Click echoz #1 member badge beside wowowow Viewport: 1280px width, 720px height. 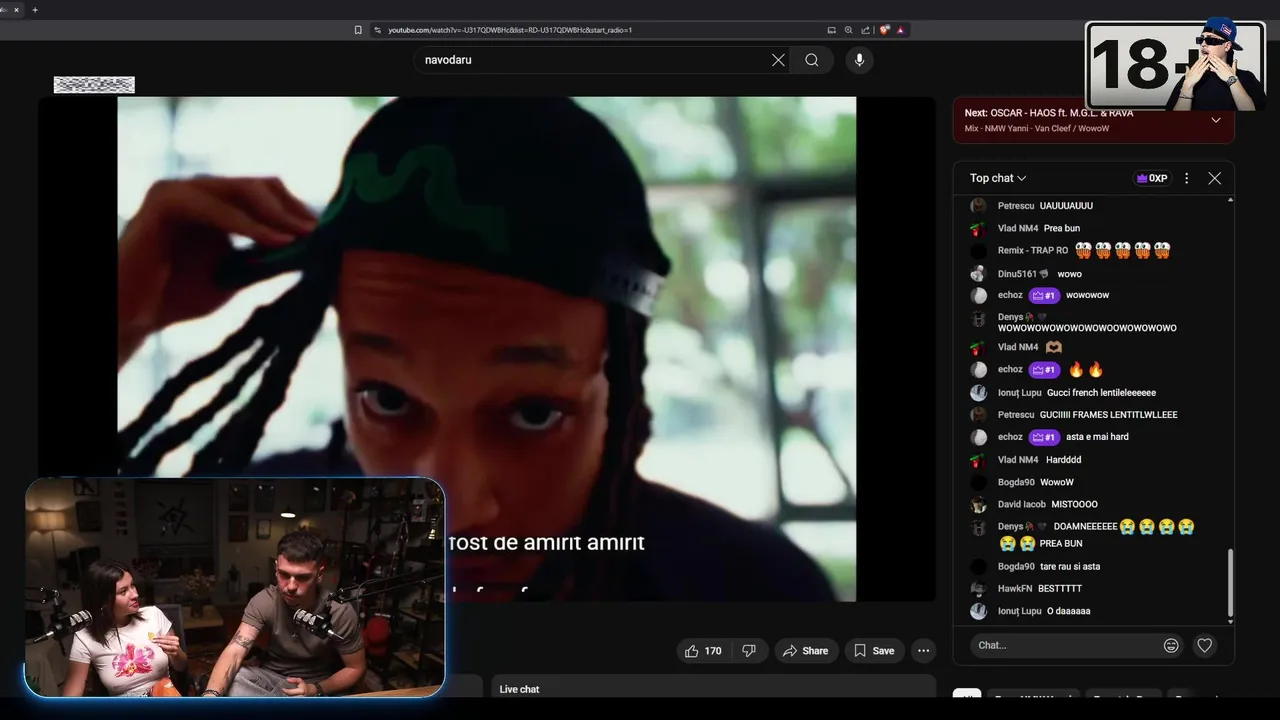1044,296
